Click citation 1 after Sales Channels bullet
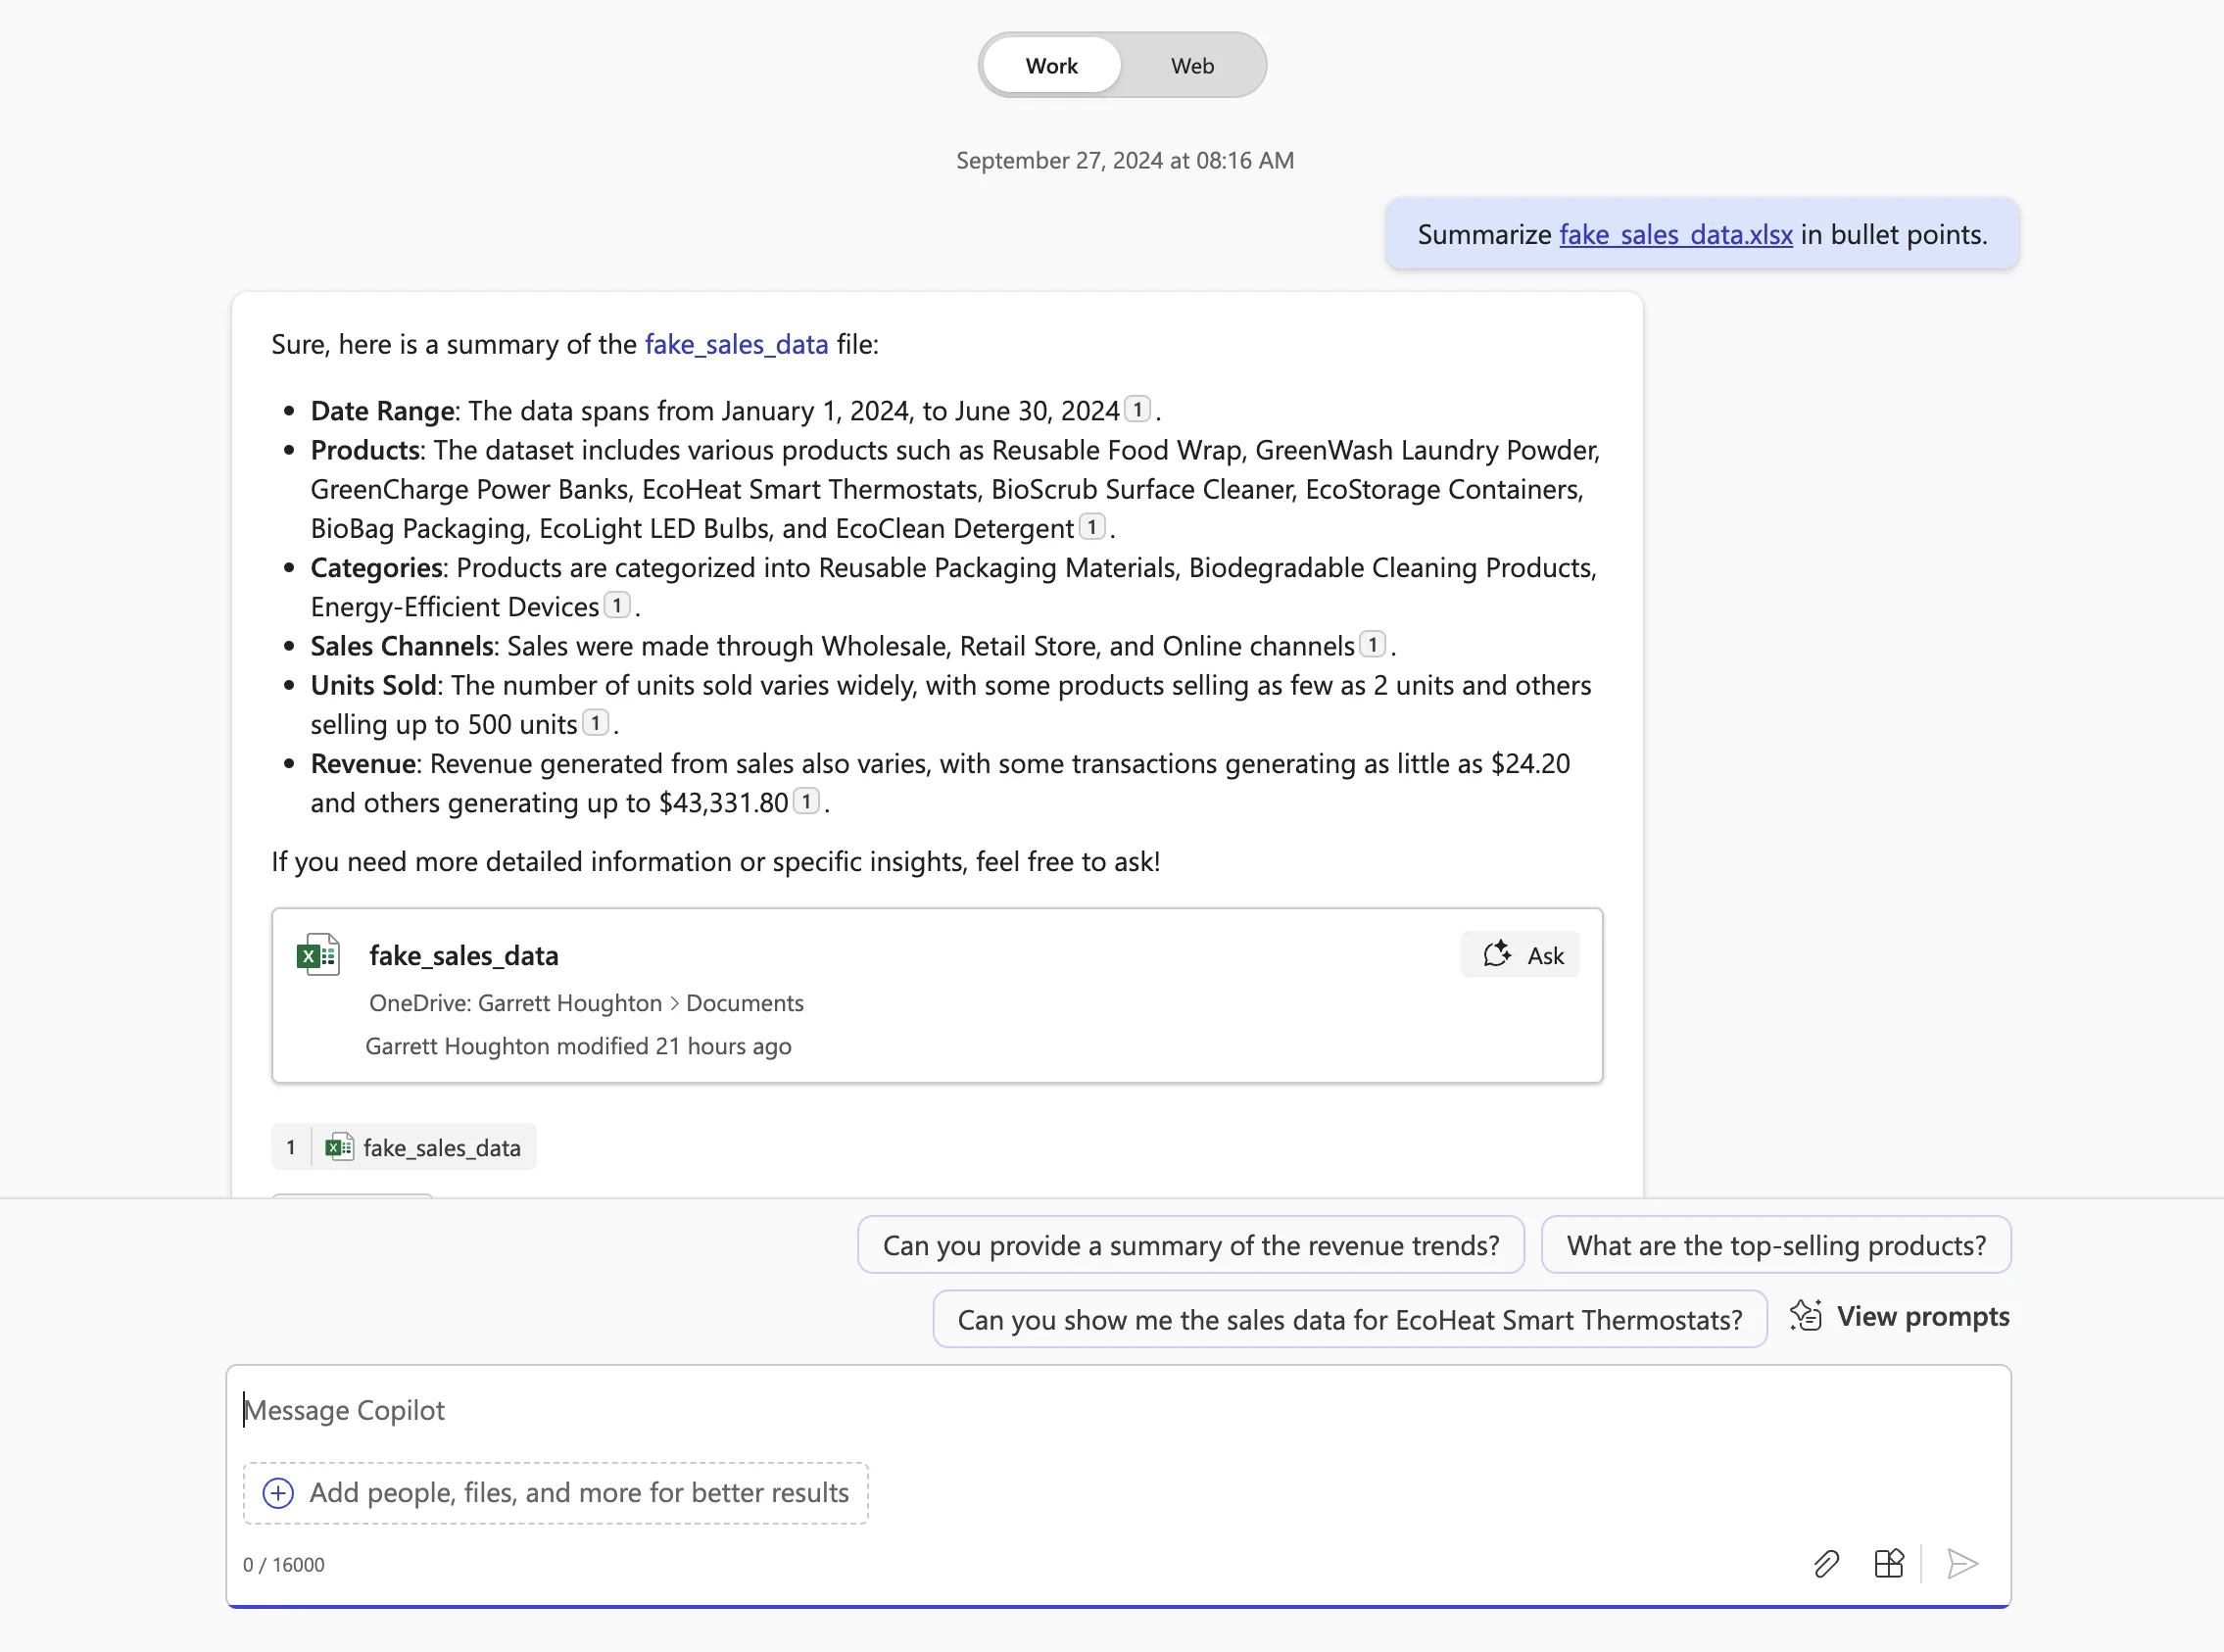This screenshot has width=2224, height=1652. tap(1373, 645)
